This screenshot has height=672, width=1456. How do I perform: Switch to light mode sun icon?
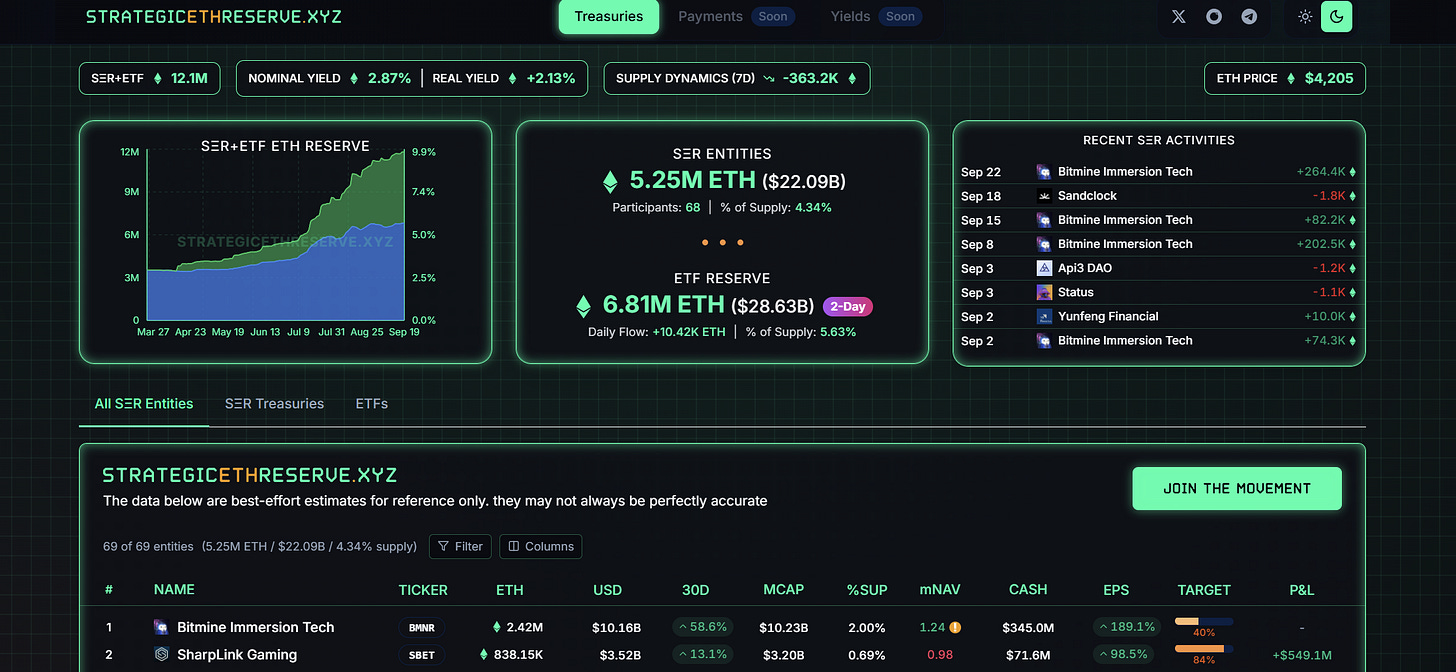[x=1305, y=16]
